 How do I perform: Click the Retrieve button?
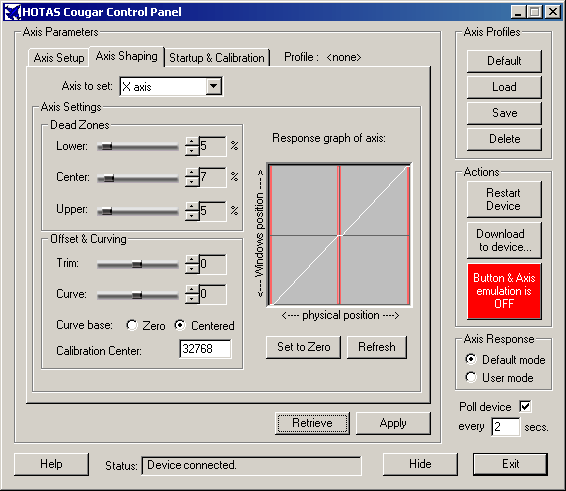312,423
